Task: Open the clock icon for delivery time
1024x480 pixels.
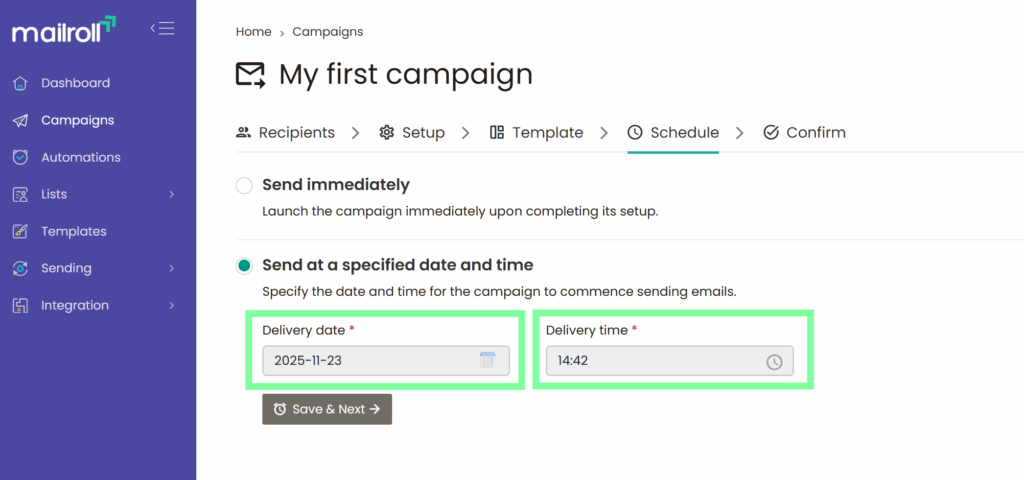Action: point(774,362)
